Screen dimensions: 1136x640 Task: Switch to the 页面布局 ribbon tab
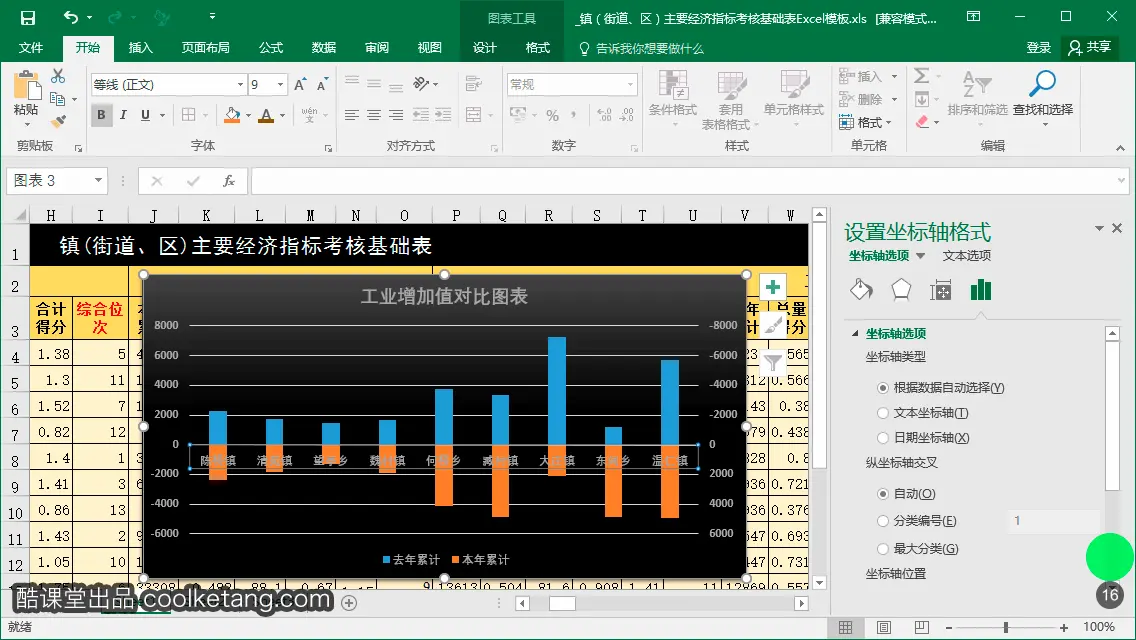(206, 48)
